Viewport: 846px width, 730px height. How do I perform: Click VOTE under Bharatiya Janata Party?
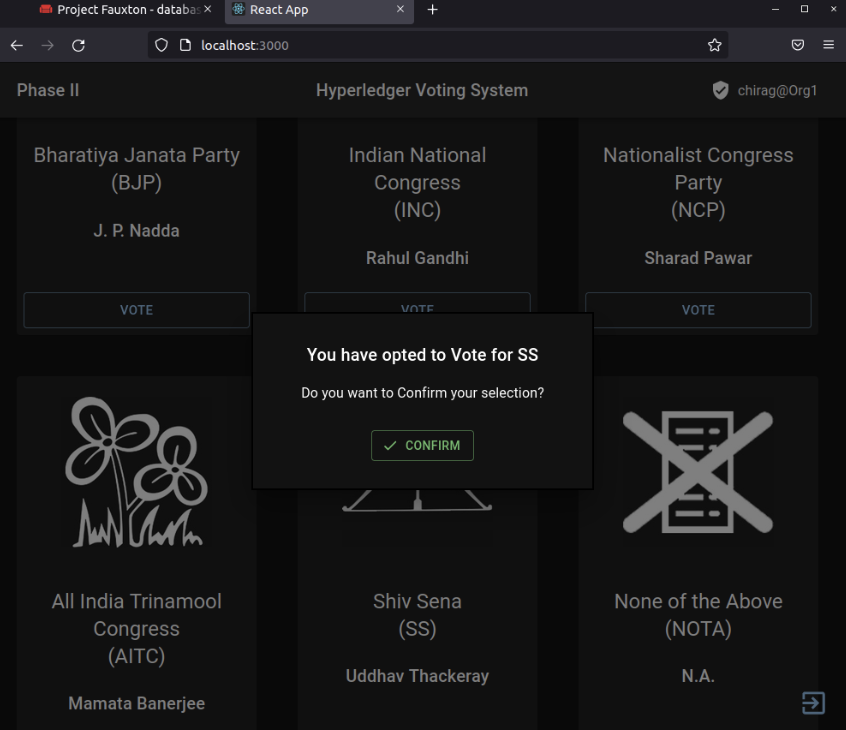136,310
